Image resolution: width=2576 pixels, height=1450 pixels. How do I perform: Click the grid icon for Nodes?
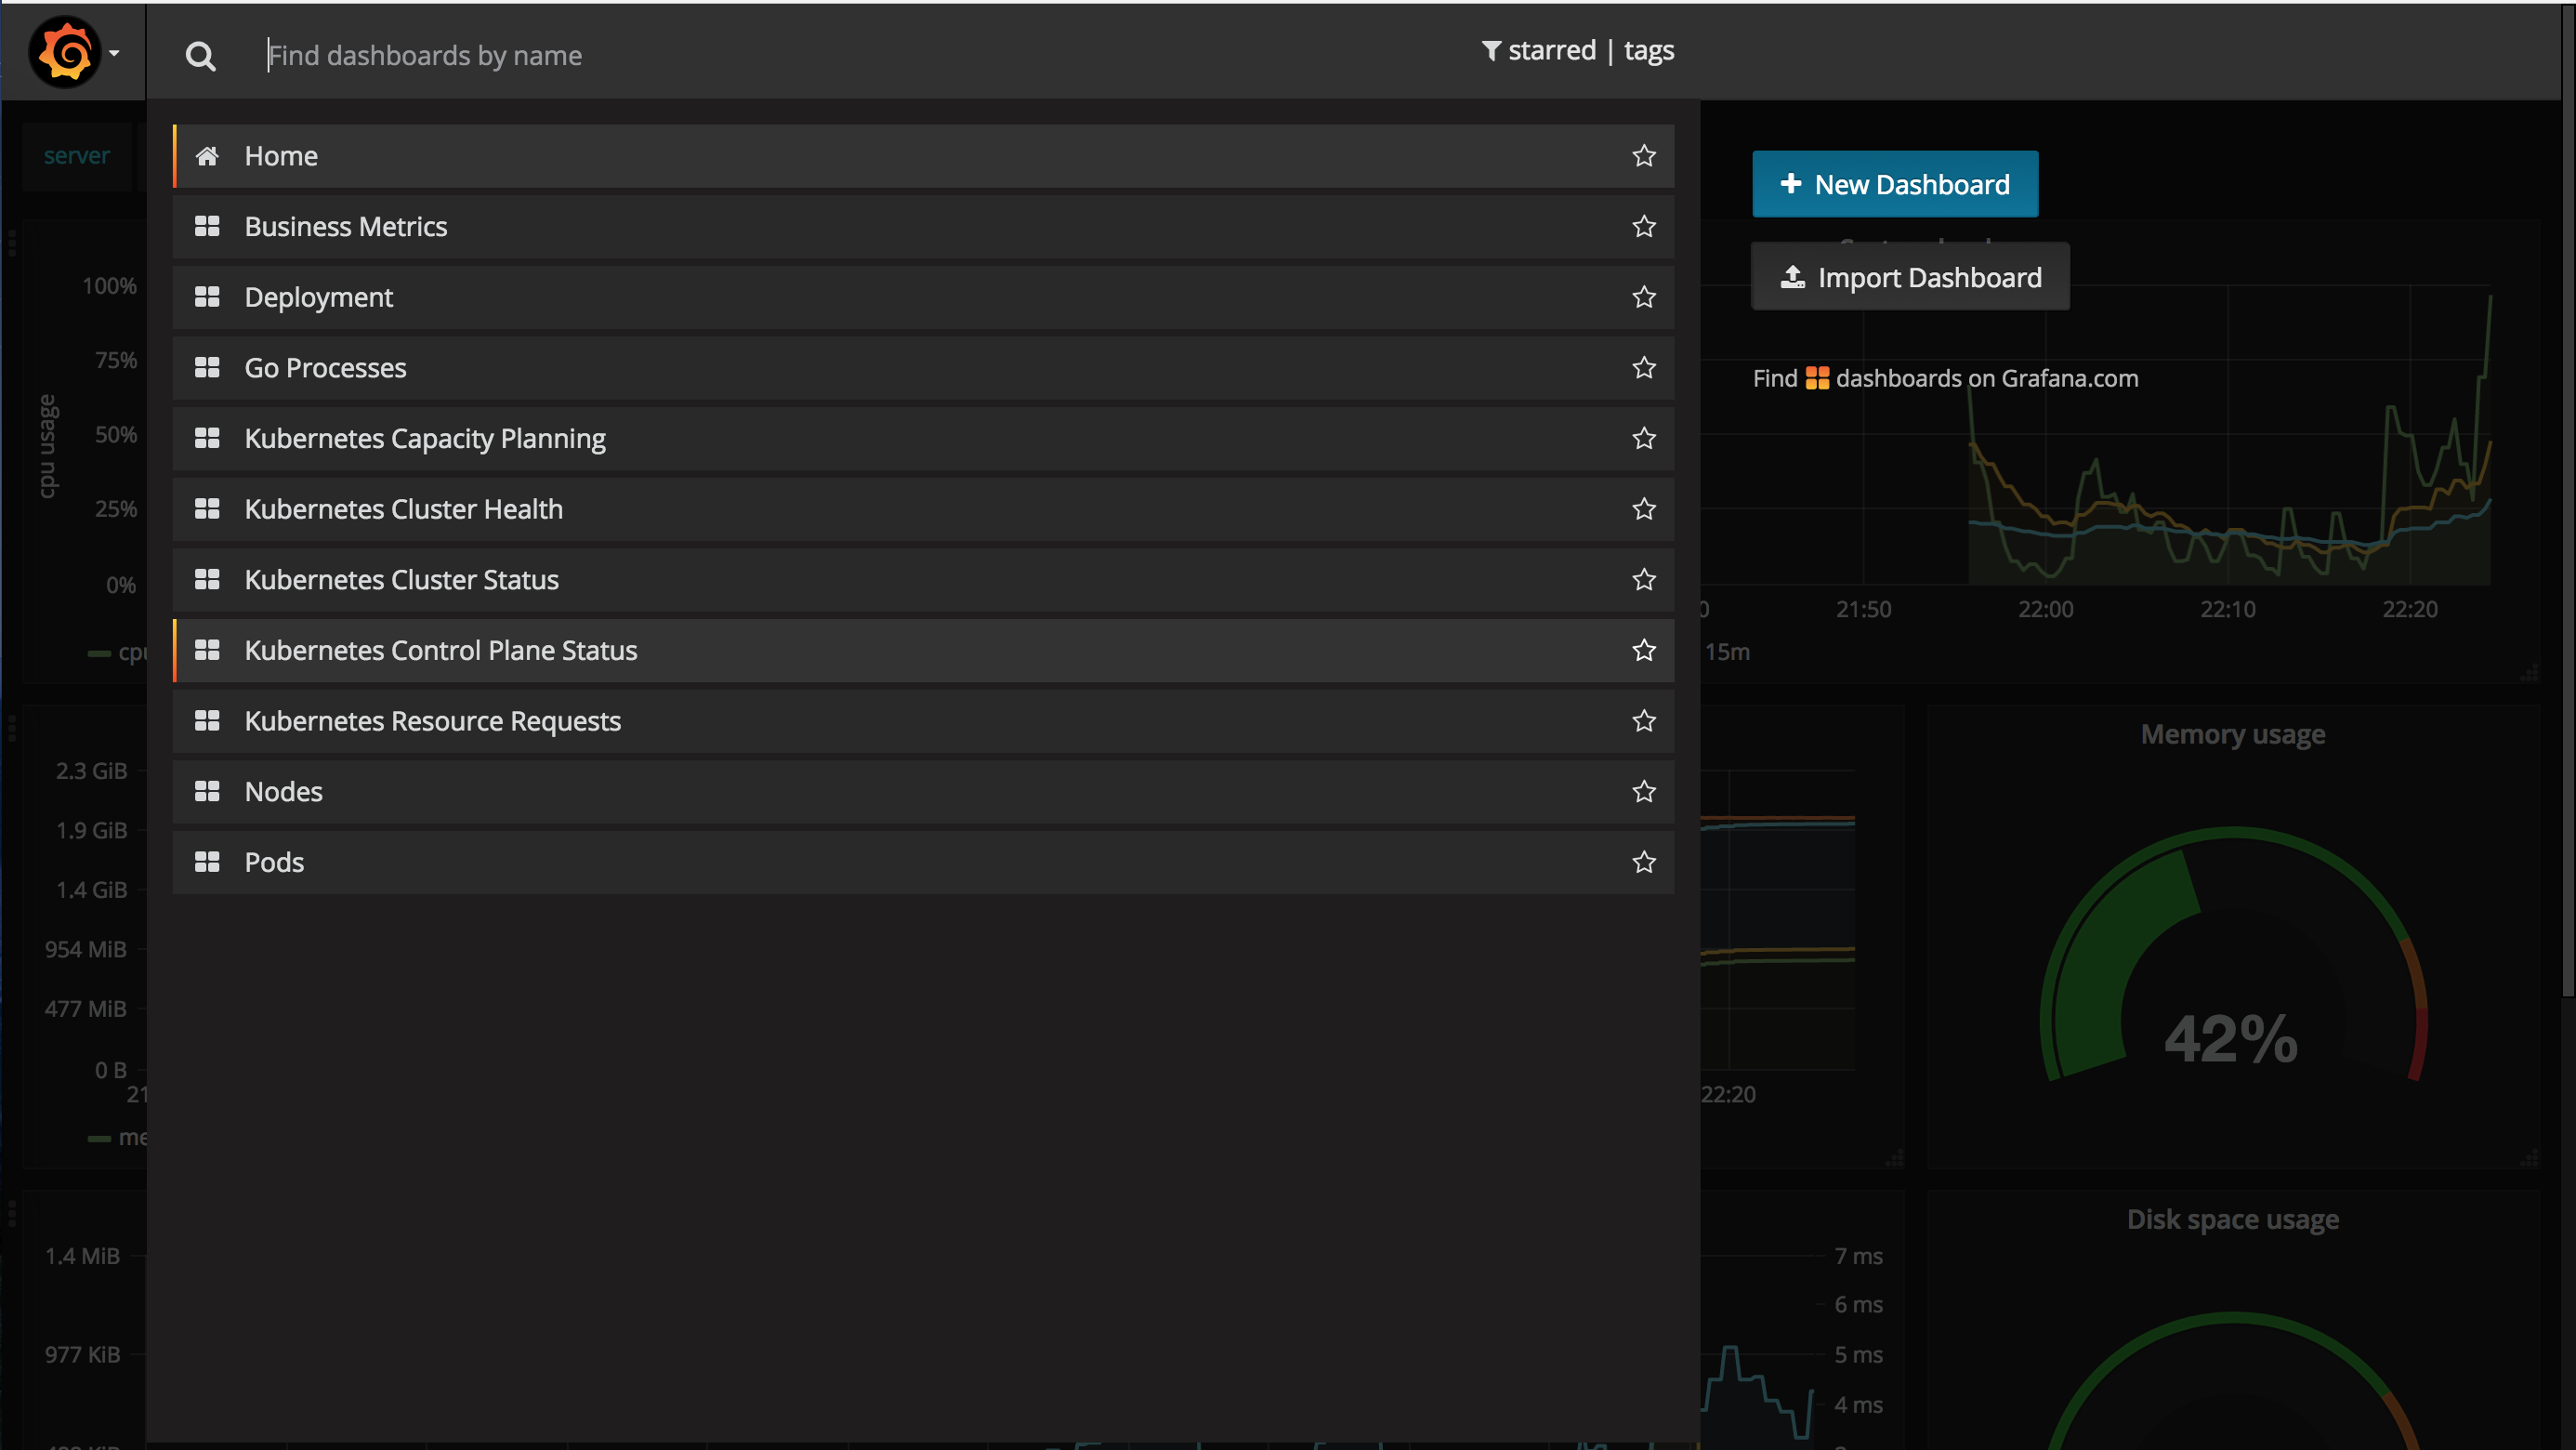pyautogui.click(x=207, y=792)
